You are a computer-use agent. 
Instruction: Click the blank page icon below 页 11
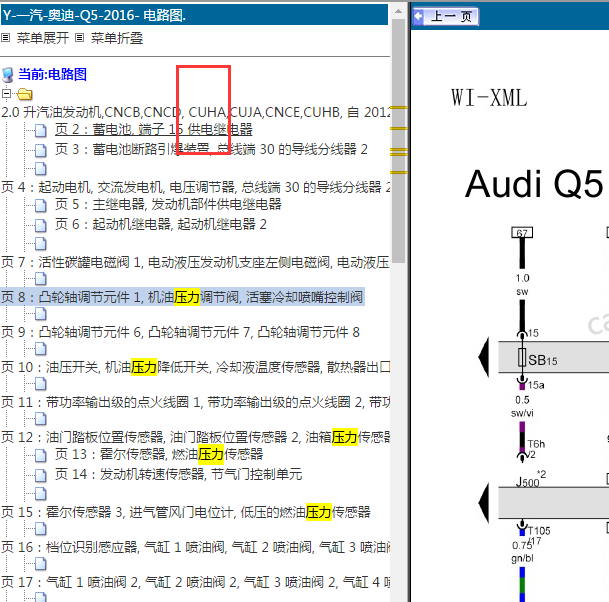point(41,419)
